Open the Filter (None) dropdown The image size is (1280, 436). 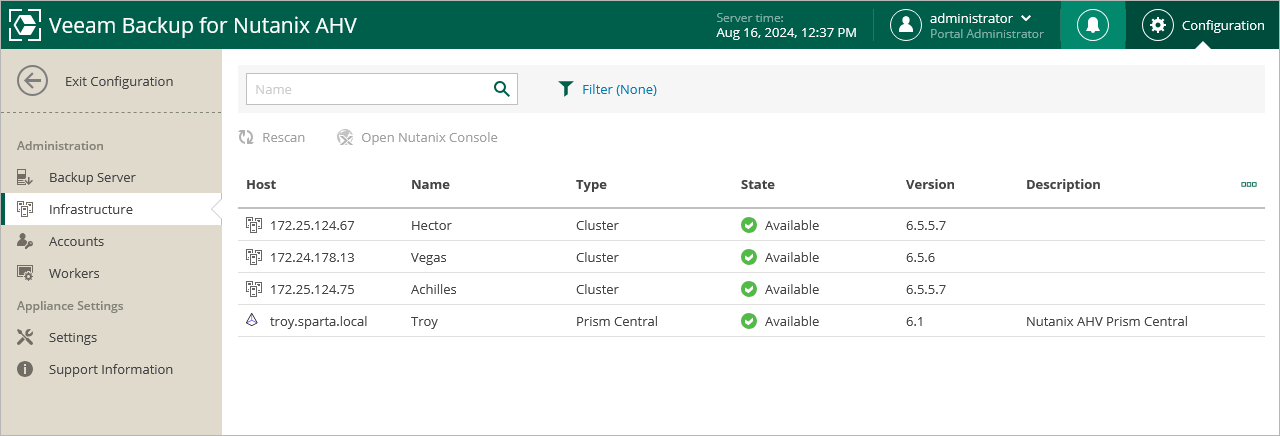click(x=607, y=89)
